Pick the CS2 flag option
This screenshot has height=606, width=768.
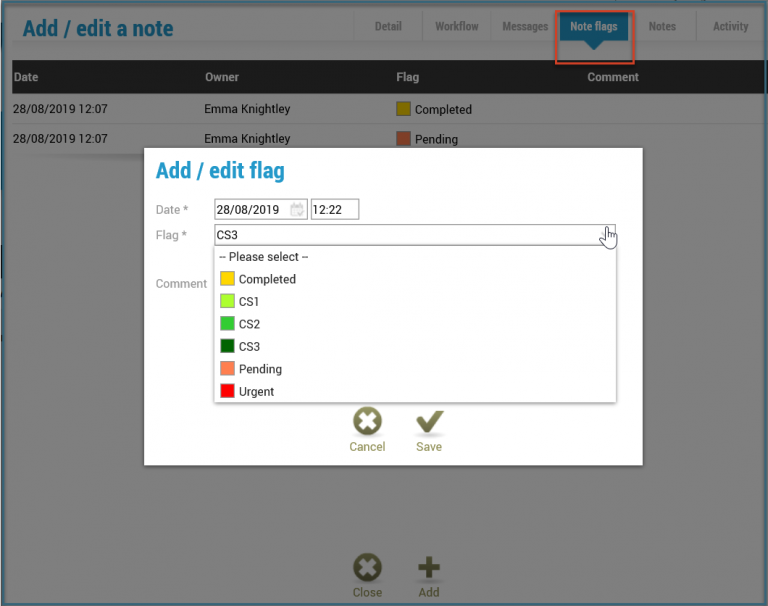pyautogui.click(x=248, y=324)
